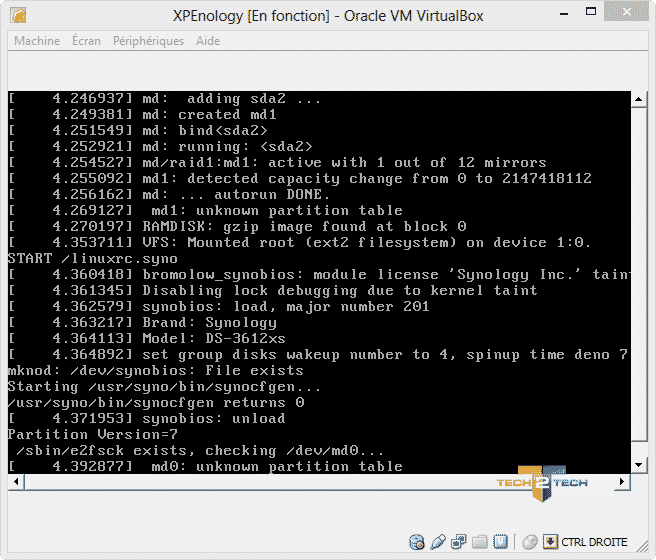Click '/sbin/e2fsck exists, checking /dev/md0...' line

pyautogui.click(x=200, y=450)
